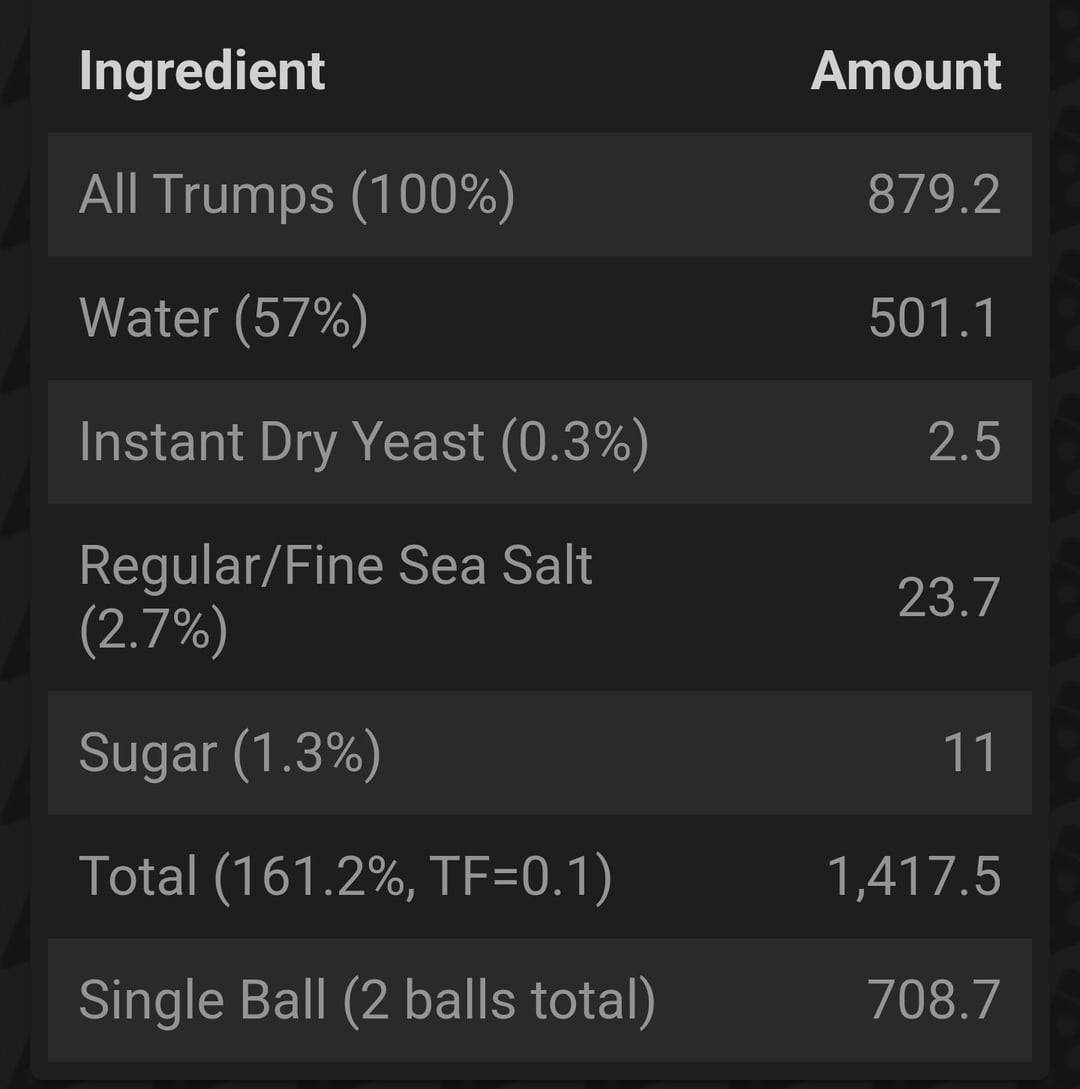
Task: Click the Ingredient column header
Action: click(202, 71)
